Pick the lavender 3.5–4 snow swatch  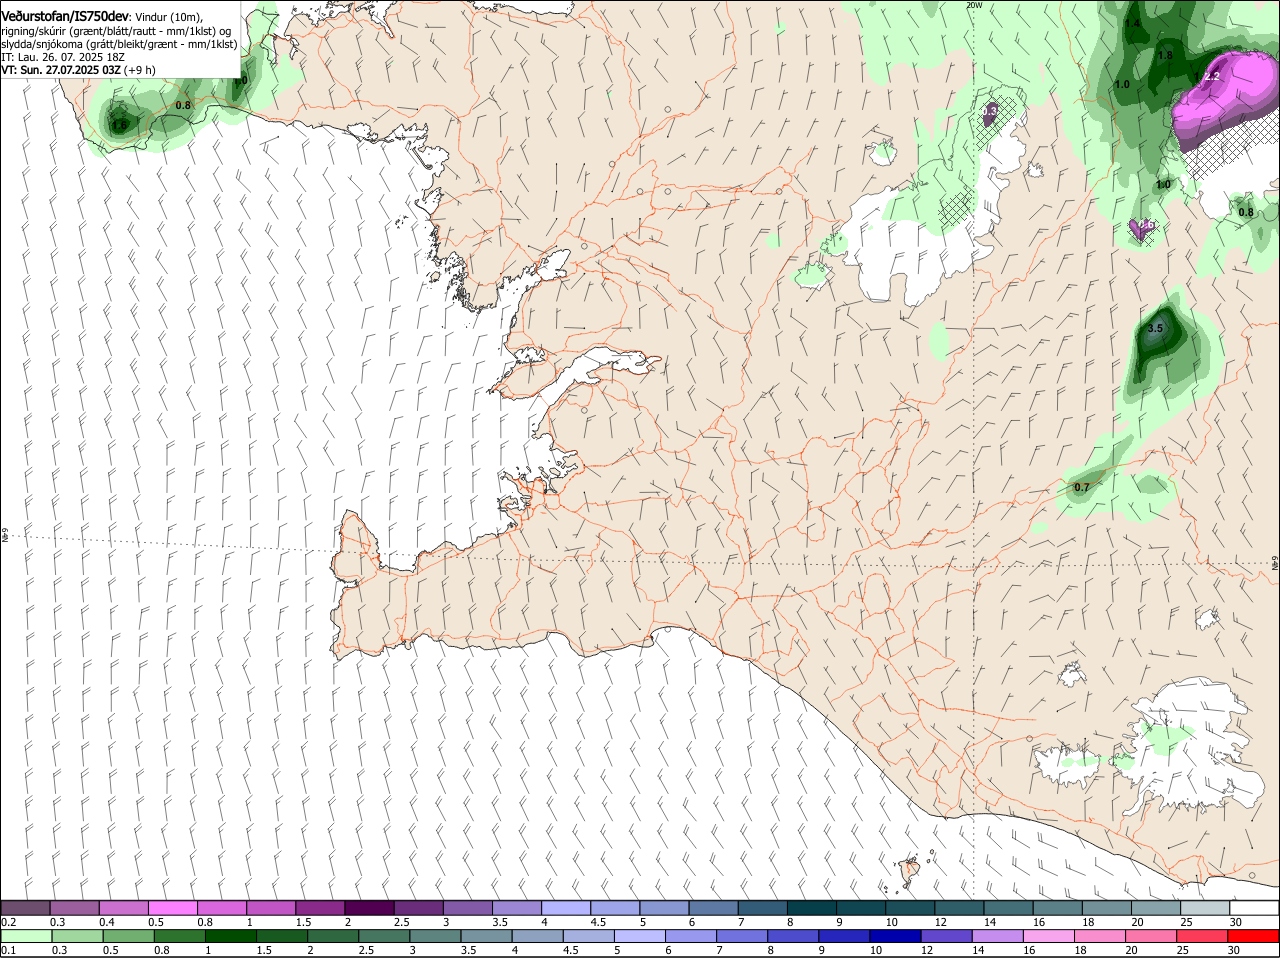[517, 908]
